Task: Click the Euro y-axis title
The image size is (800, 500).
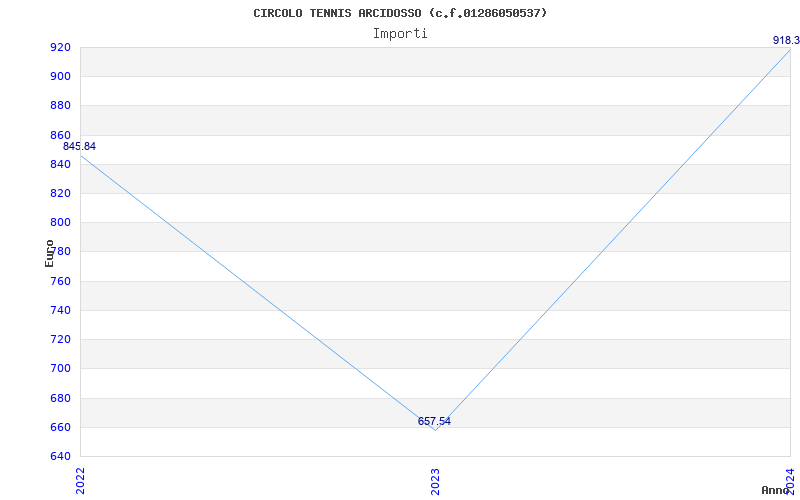Action: (x=49, y=254)
